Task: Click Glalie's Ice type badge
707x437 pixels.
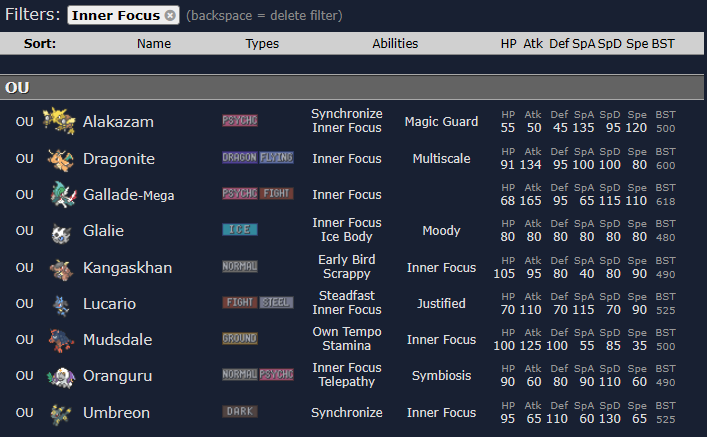Action: click(239, 230)
